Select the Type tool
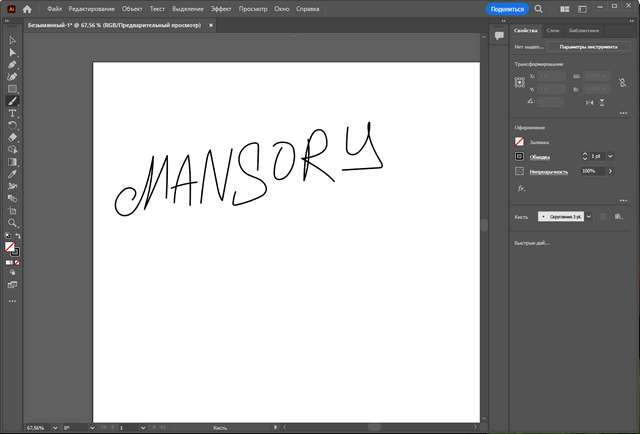This screenshot has width=640, height=434. 13,113
